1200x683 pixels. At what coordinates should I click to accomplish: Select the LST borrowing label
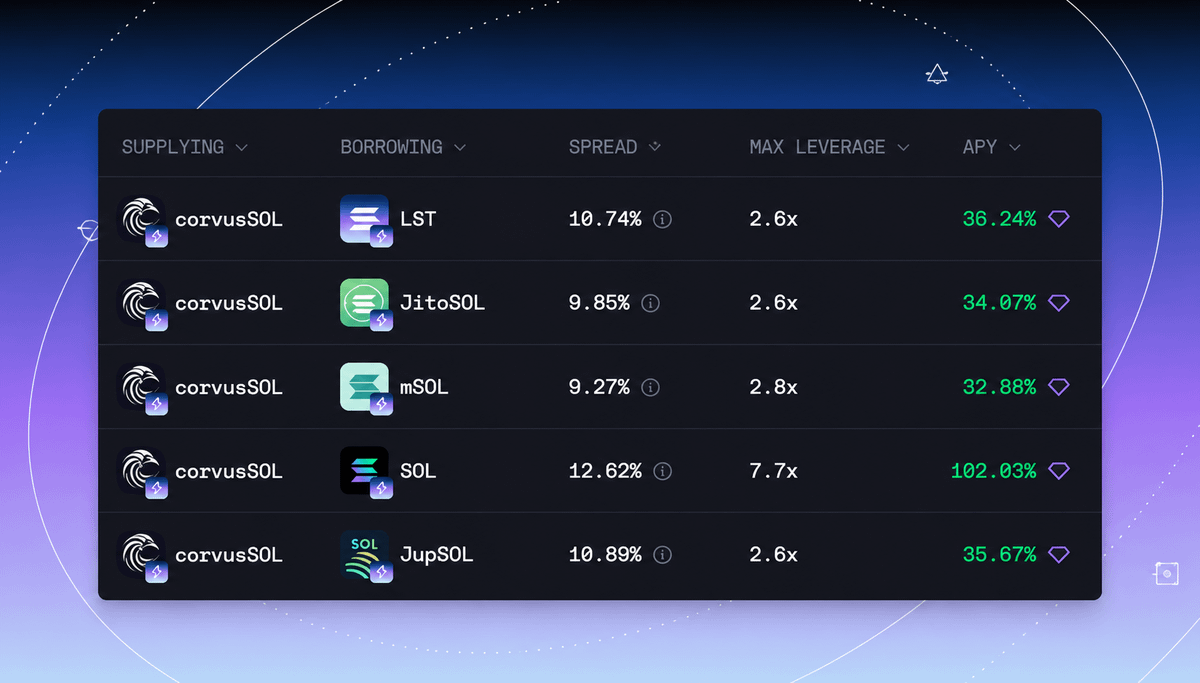pos(418,219)
